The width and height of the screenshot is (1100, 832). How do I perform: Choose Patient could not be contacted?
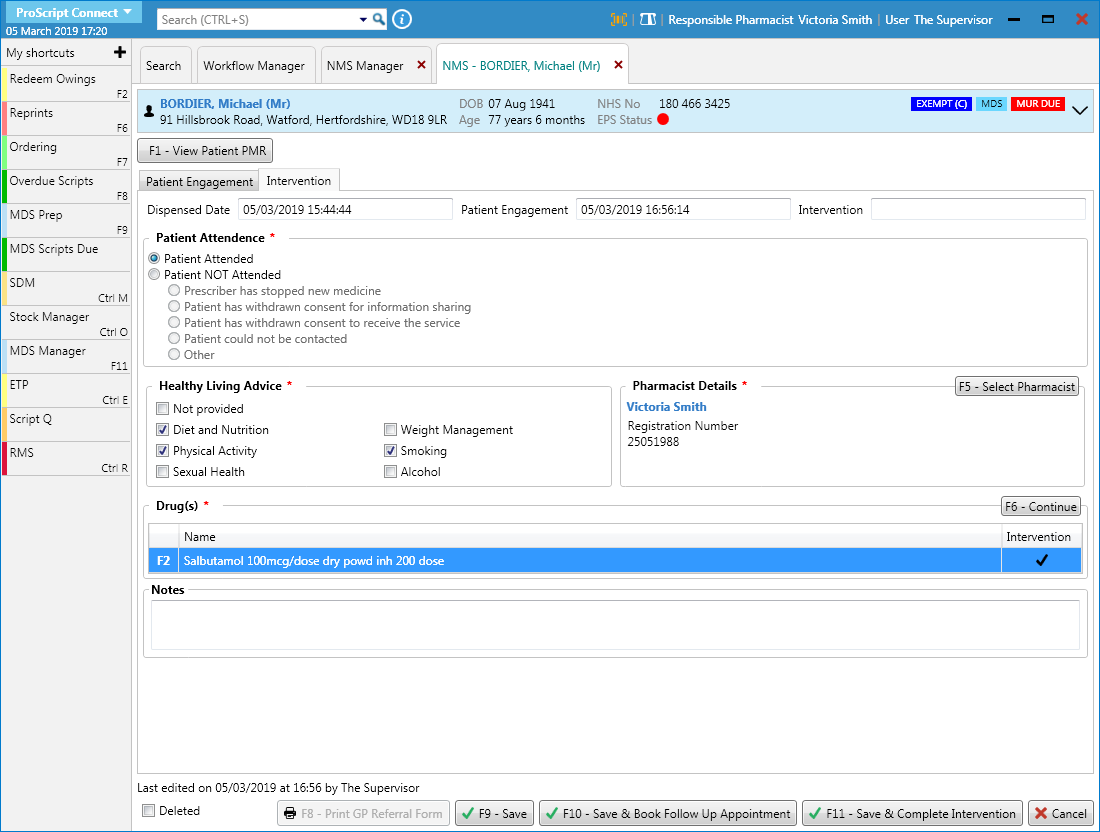(174, 338)
